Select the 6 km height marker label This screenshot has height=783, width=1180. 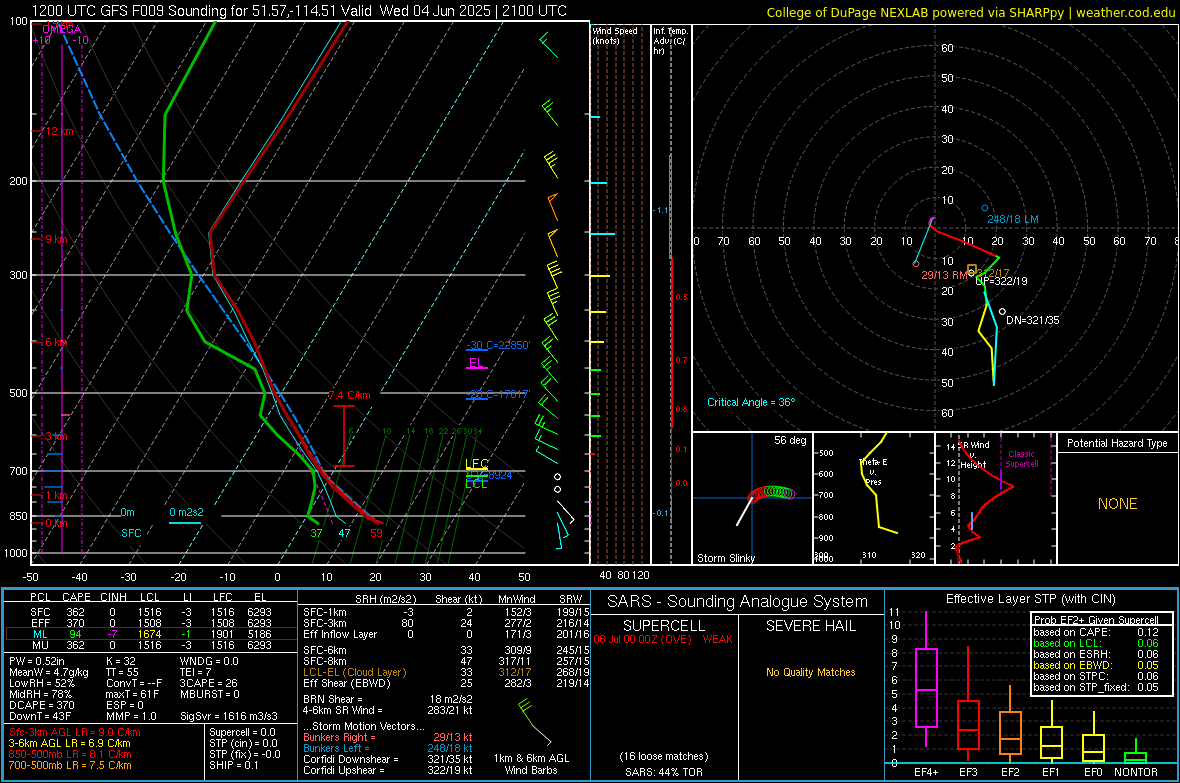point(56,342)
